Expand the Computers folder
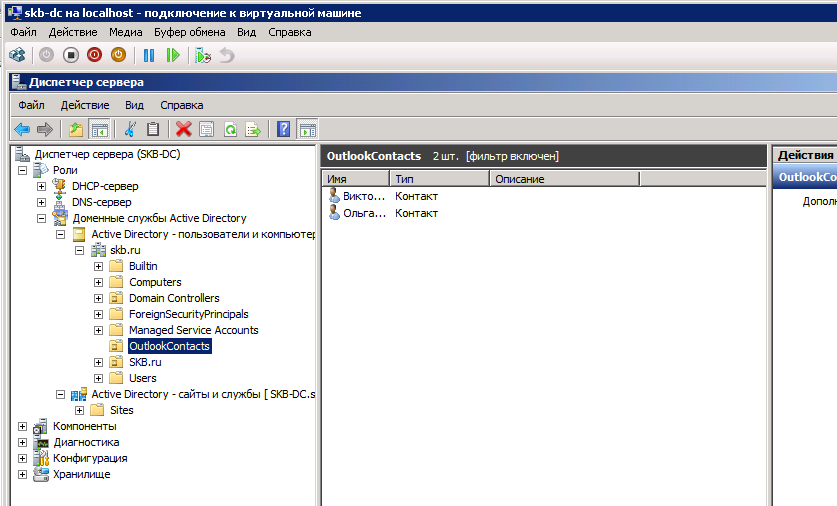Screen dimensions: 837x506 [98, 282]
